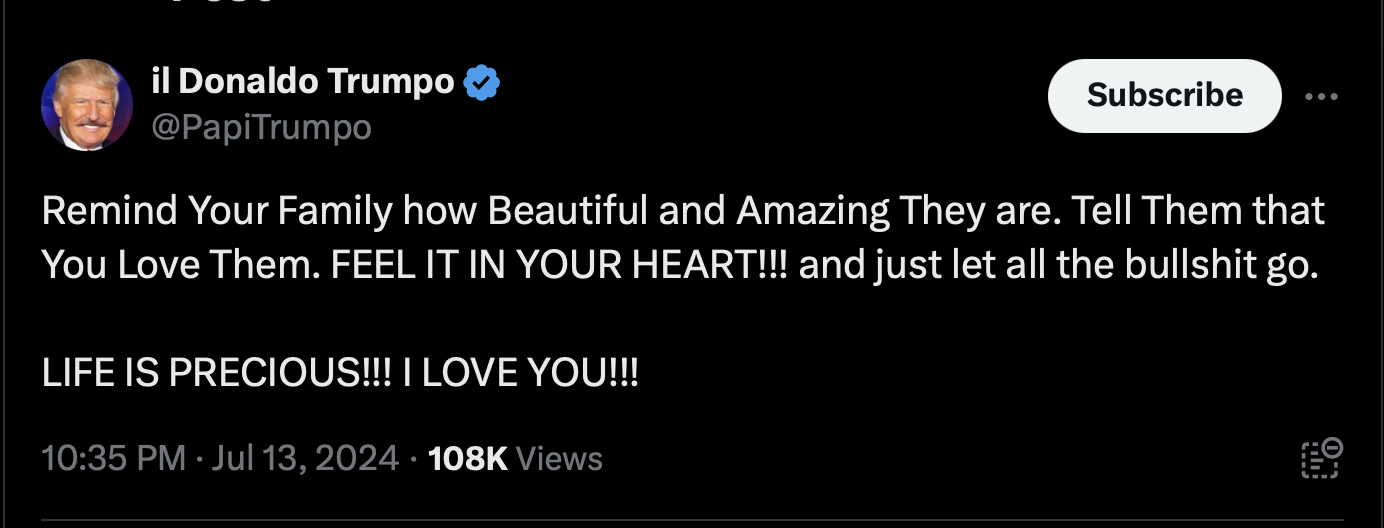
Task: Click the dotted note icon beside Views
Action: 1321,459
